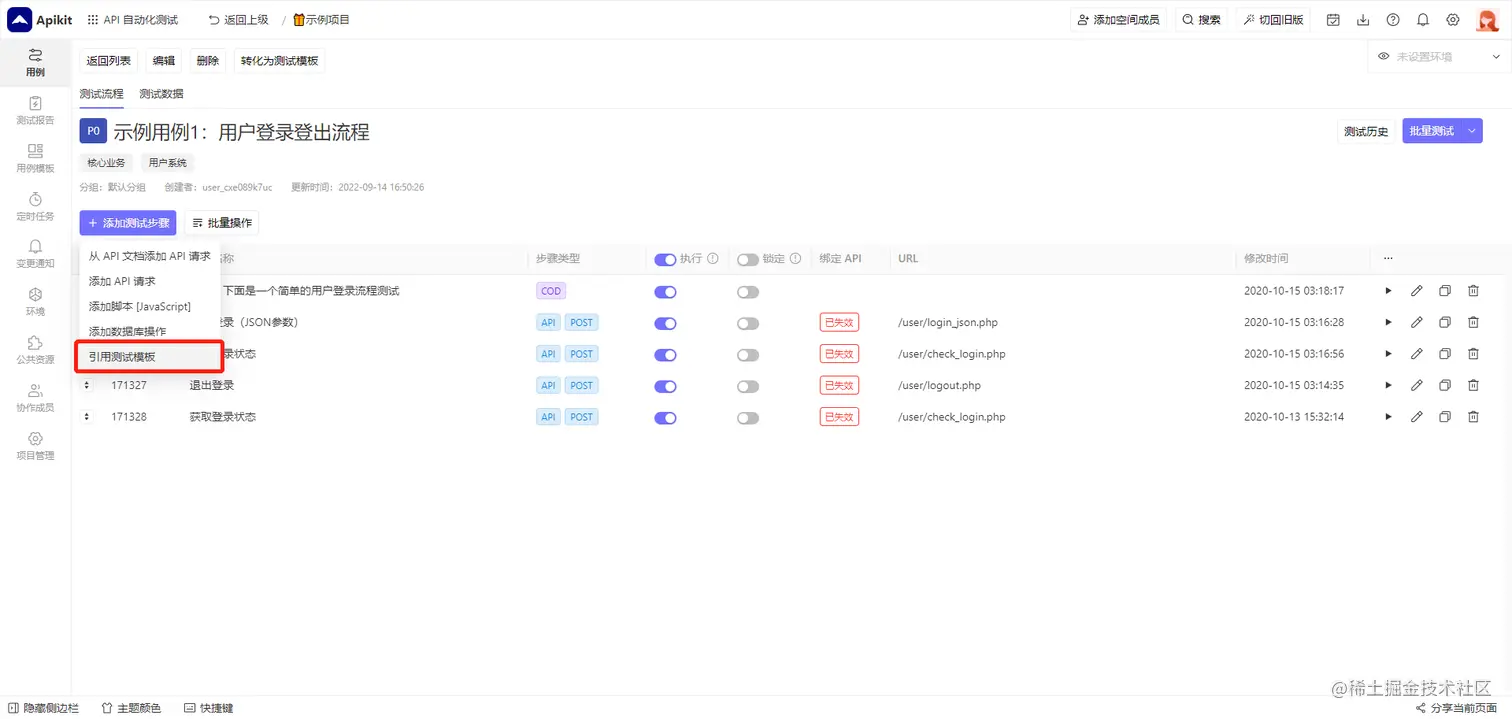
Task: Click 分享当前页面 in bottom bar
Action: (1456, 708)
